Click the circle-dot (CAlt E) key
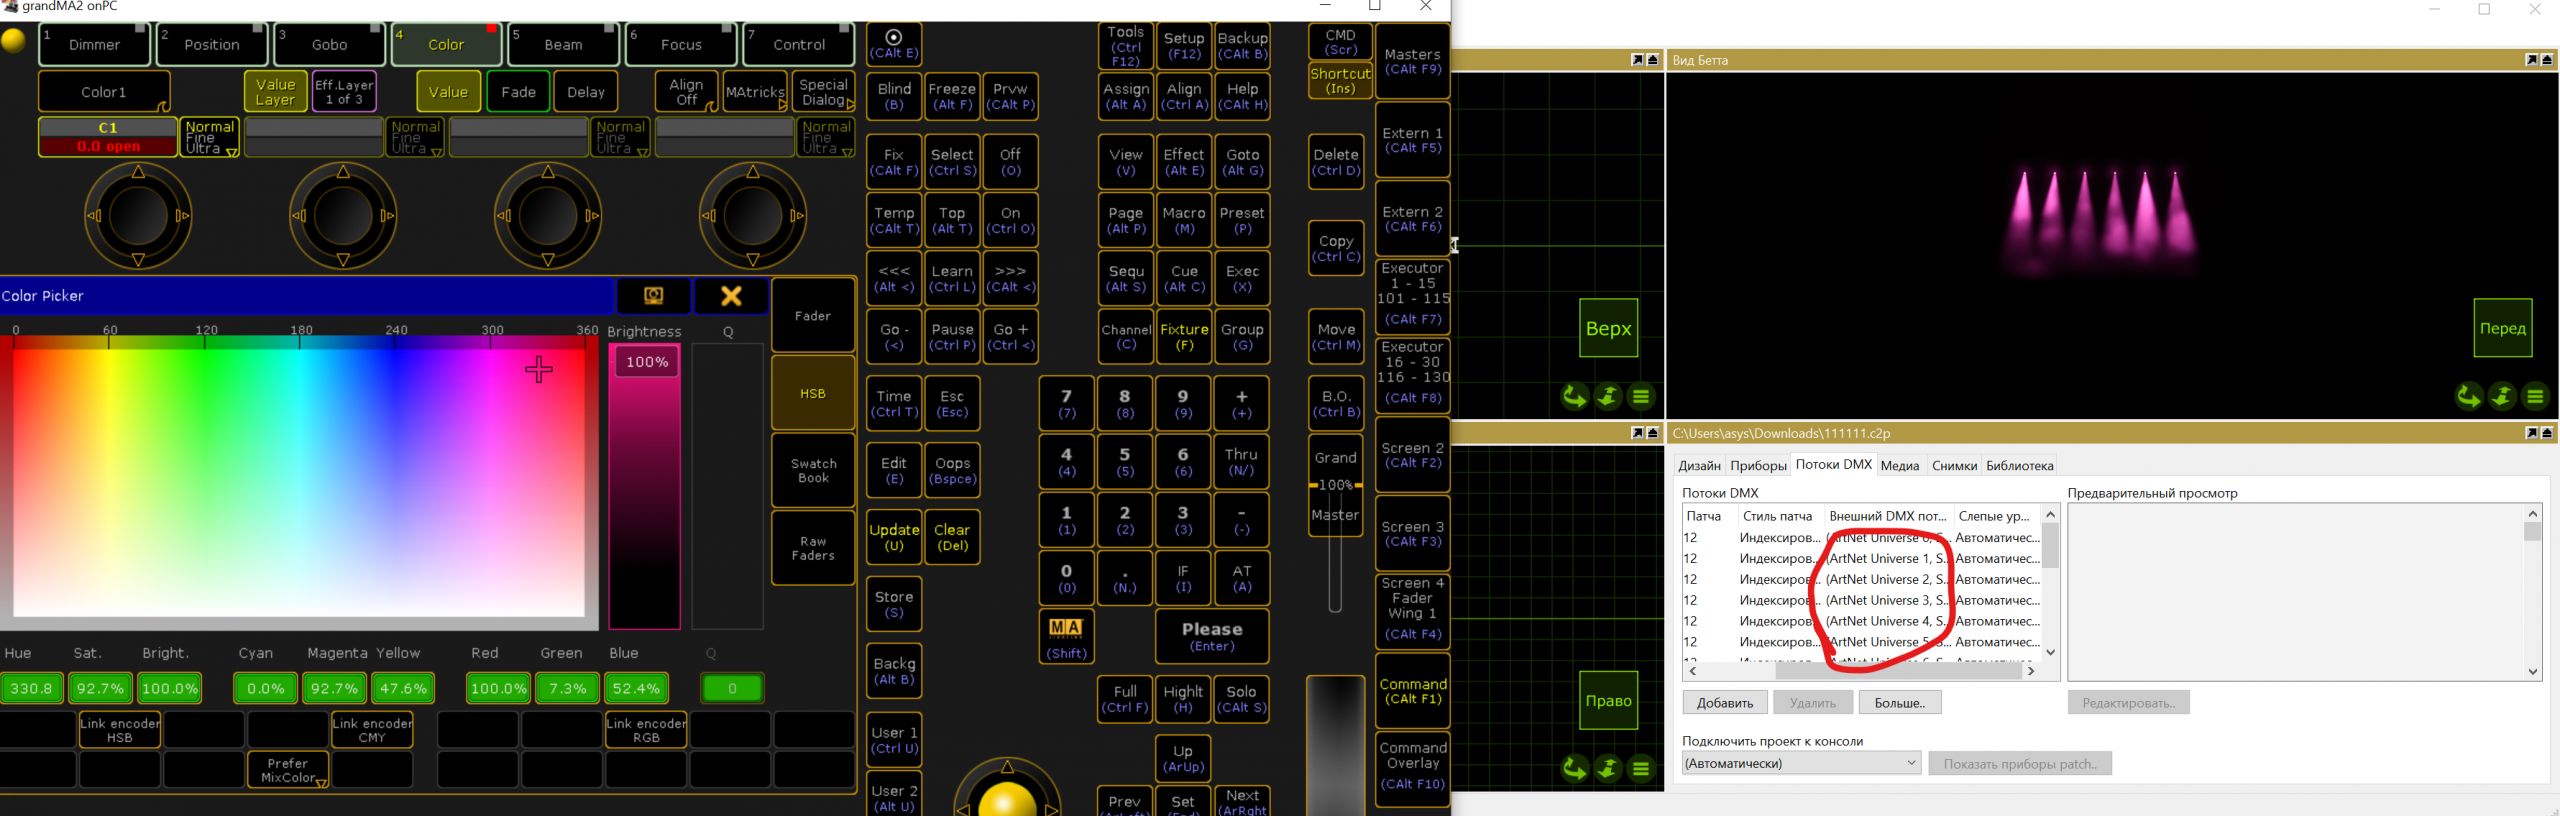 click(x=893, y=45)
